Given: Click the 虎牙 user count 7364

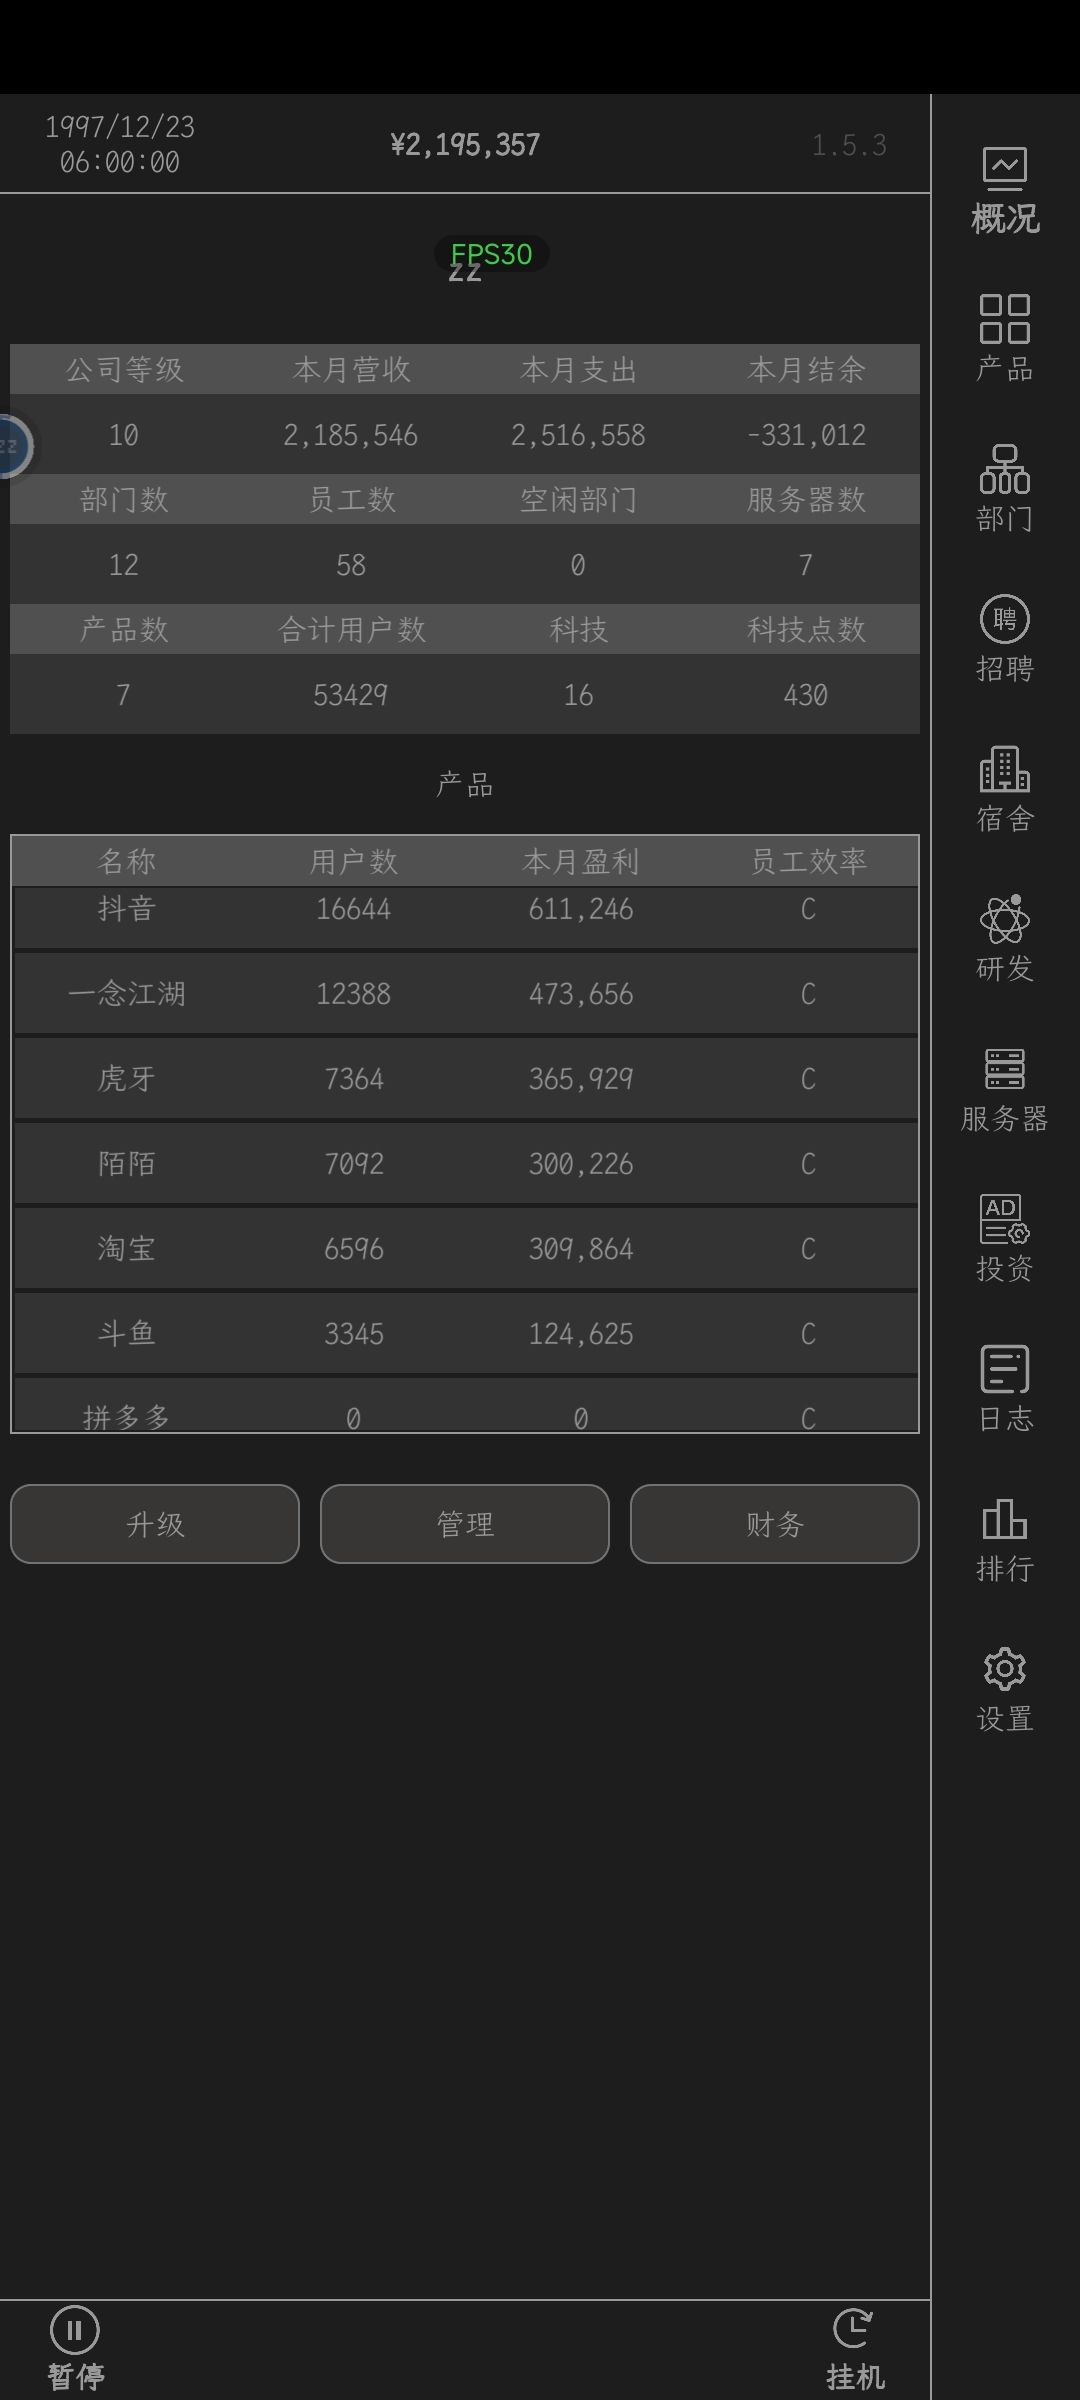Looking at the screenshot, I should [354, 1079].
